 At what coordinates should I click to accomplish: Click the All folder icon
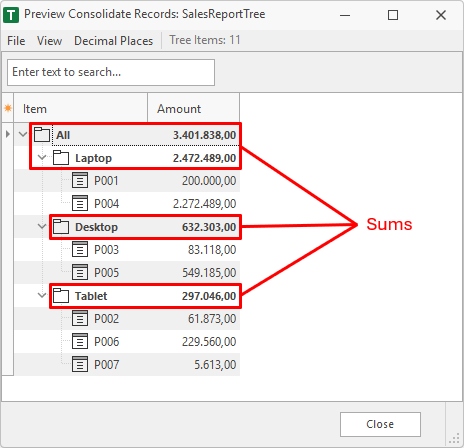[42, 135]
